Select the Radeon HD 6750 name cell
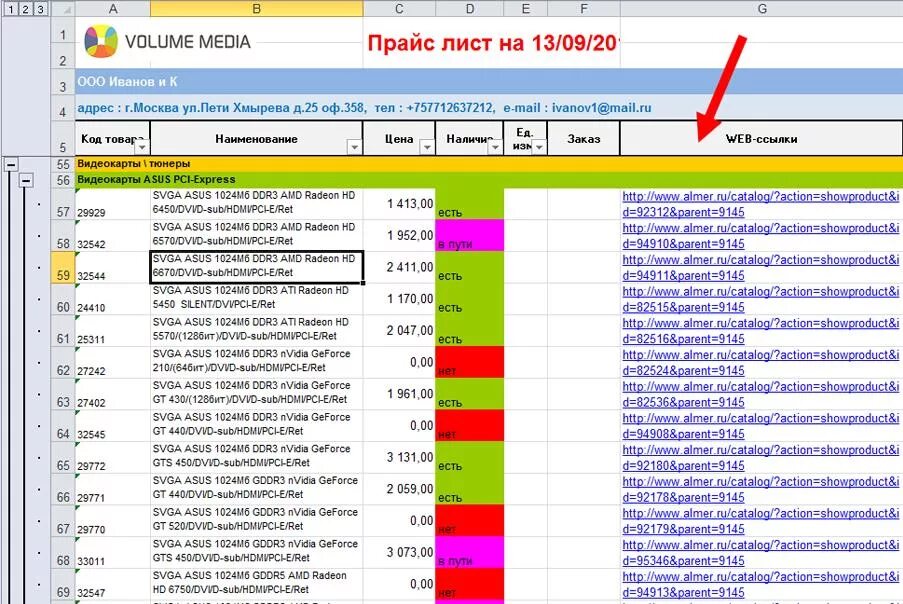Viewport: 903px width, 604px height. coord(257,584)
